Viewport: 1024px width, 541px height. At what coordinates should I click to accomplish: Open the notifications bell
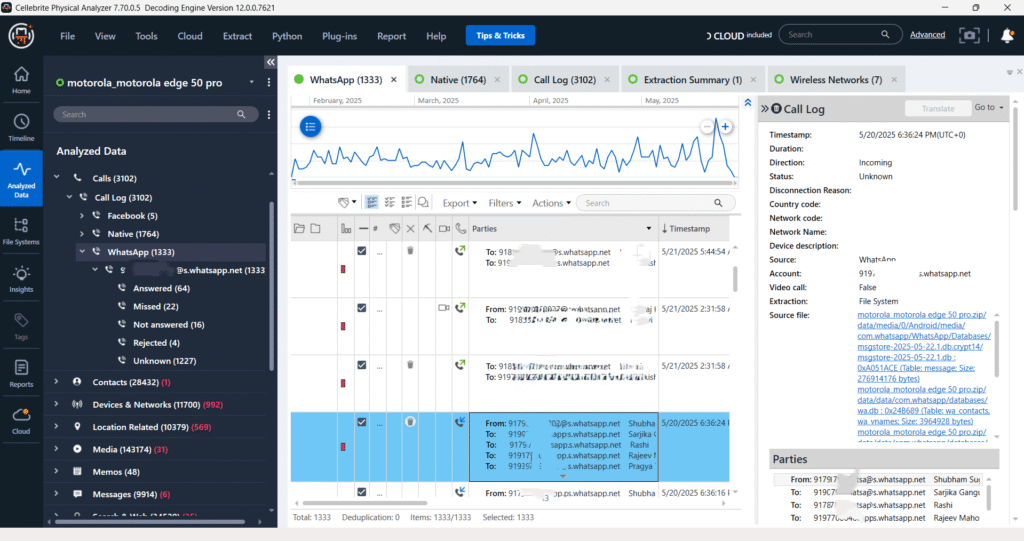(x=1007, y=35)
